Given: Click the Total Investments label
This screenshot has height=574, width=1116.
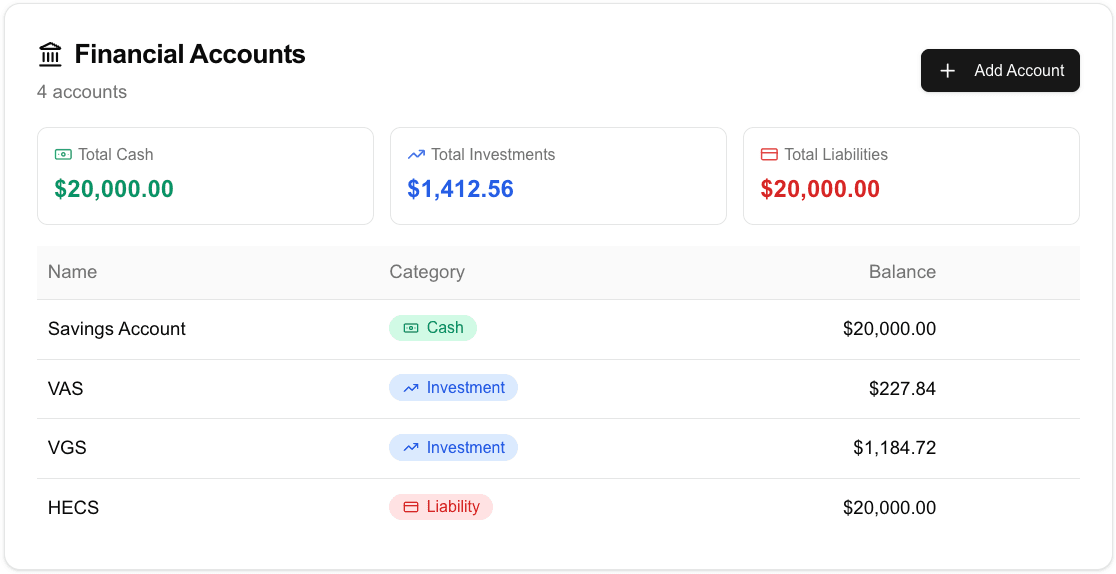Looking at the screenshot, I should click(x=493, y=155).
